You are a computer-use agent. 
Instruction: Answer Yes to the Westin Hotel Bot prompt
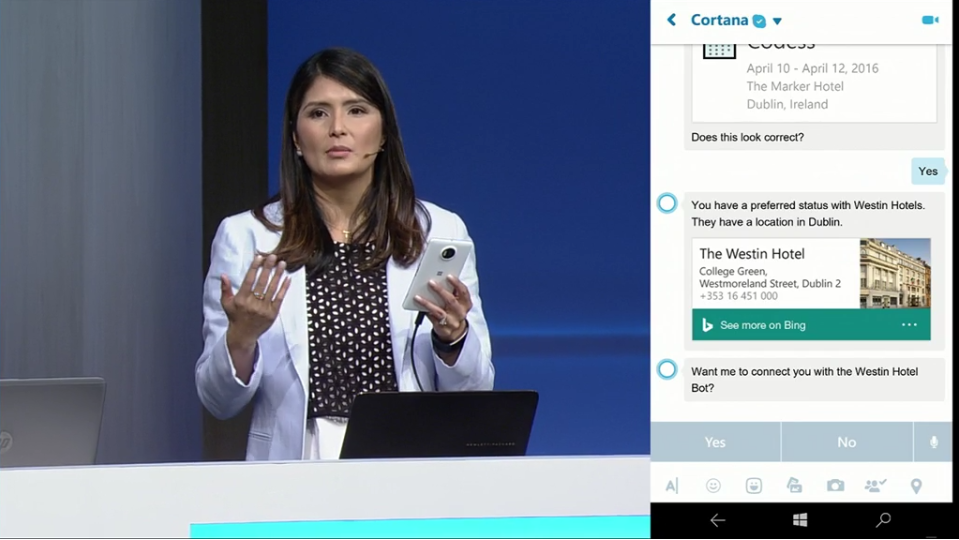click(715, 442)
